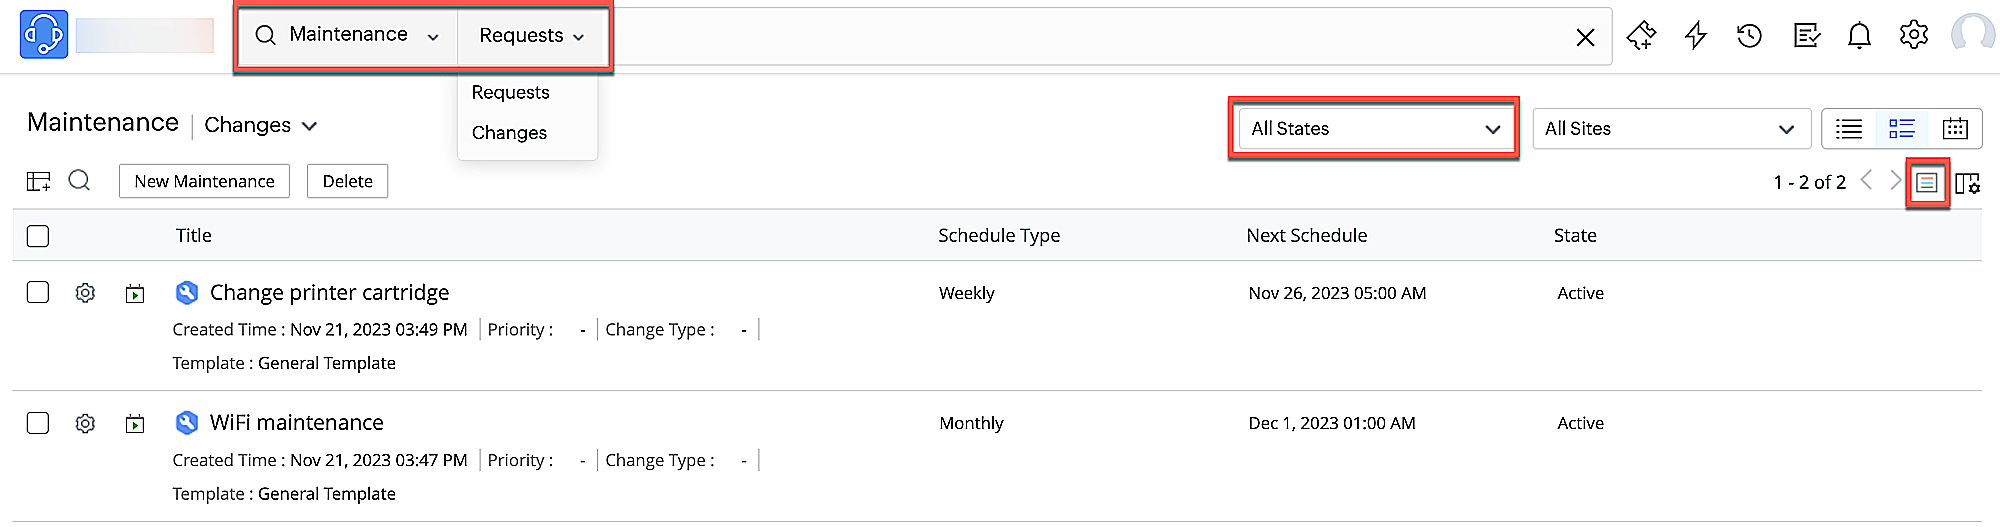Click the lightning quick actions icon

point(1696,36)
